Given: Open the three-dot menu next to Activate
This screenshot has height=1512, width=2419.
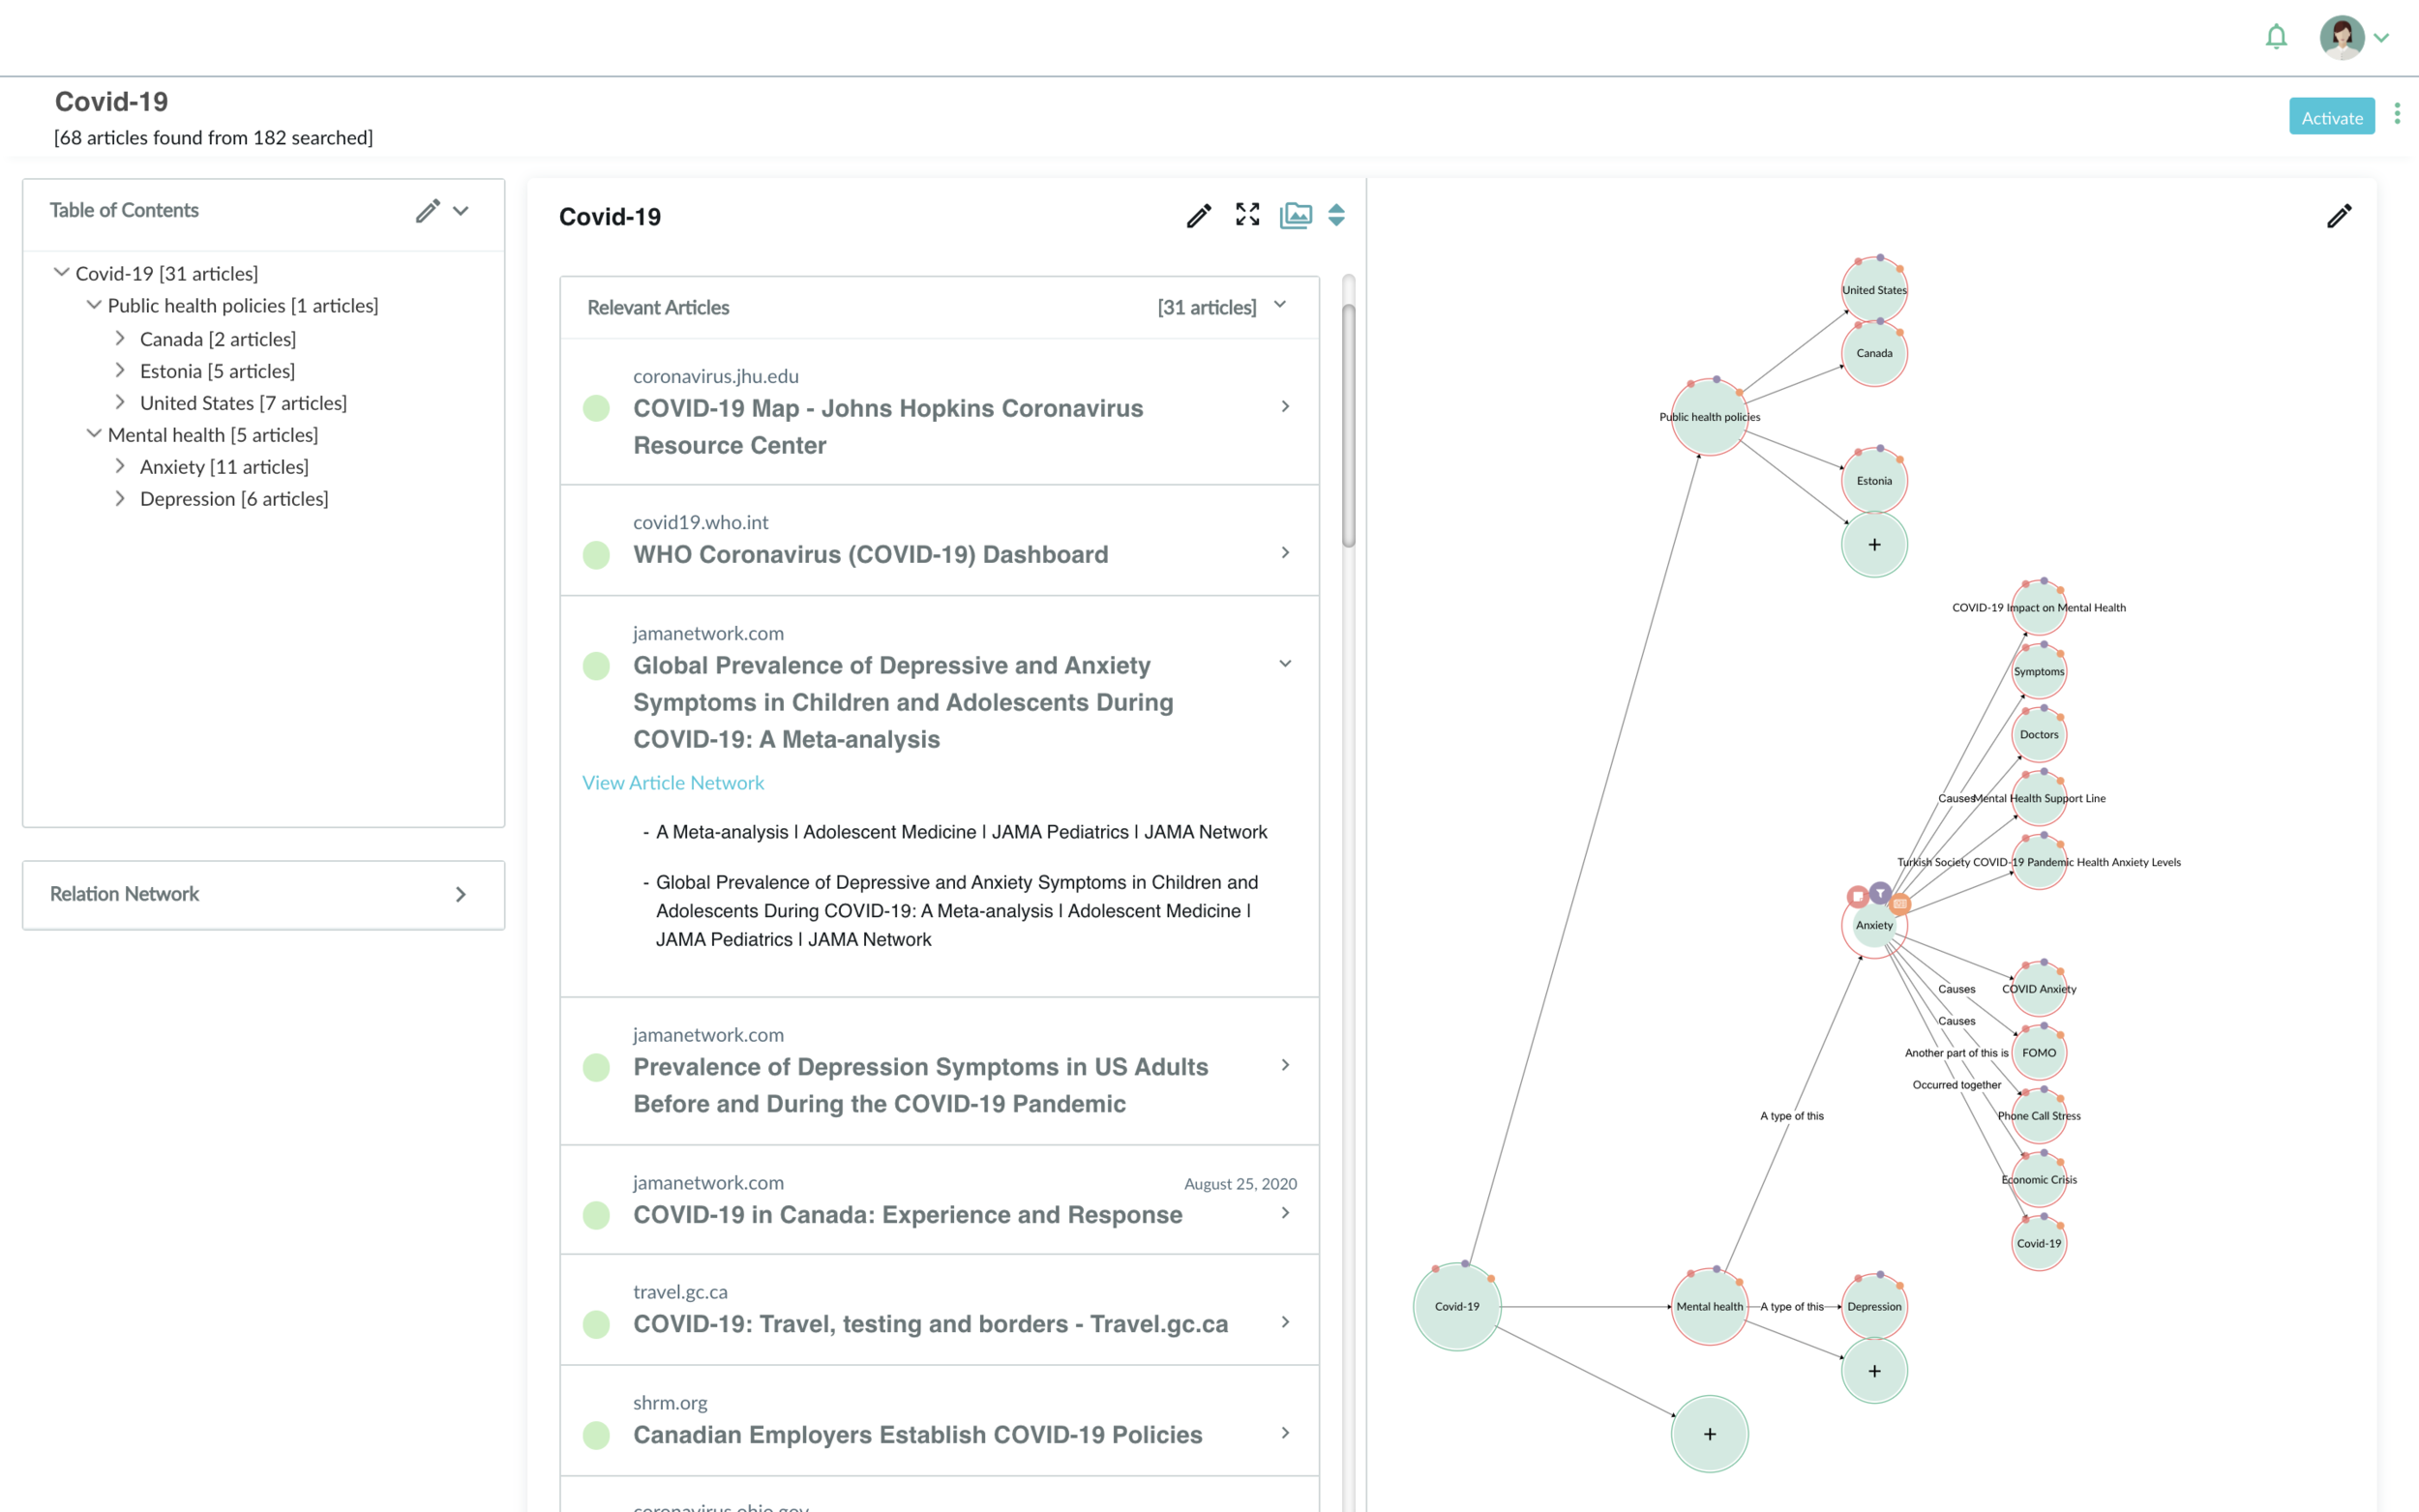Looking at the screenshot, I should pyautogui.click(x=2397, y=115).
